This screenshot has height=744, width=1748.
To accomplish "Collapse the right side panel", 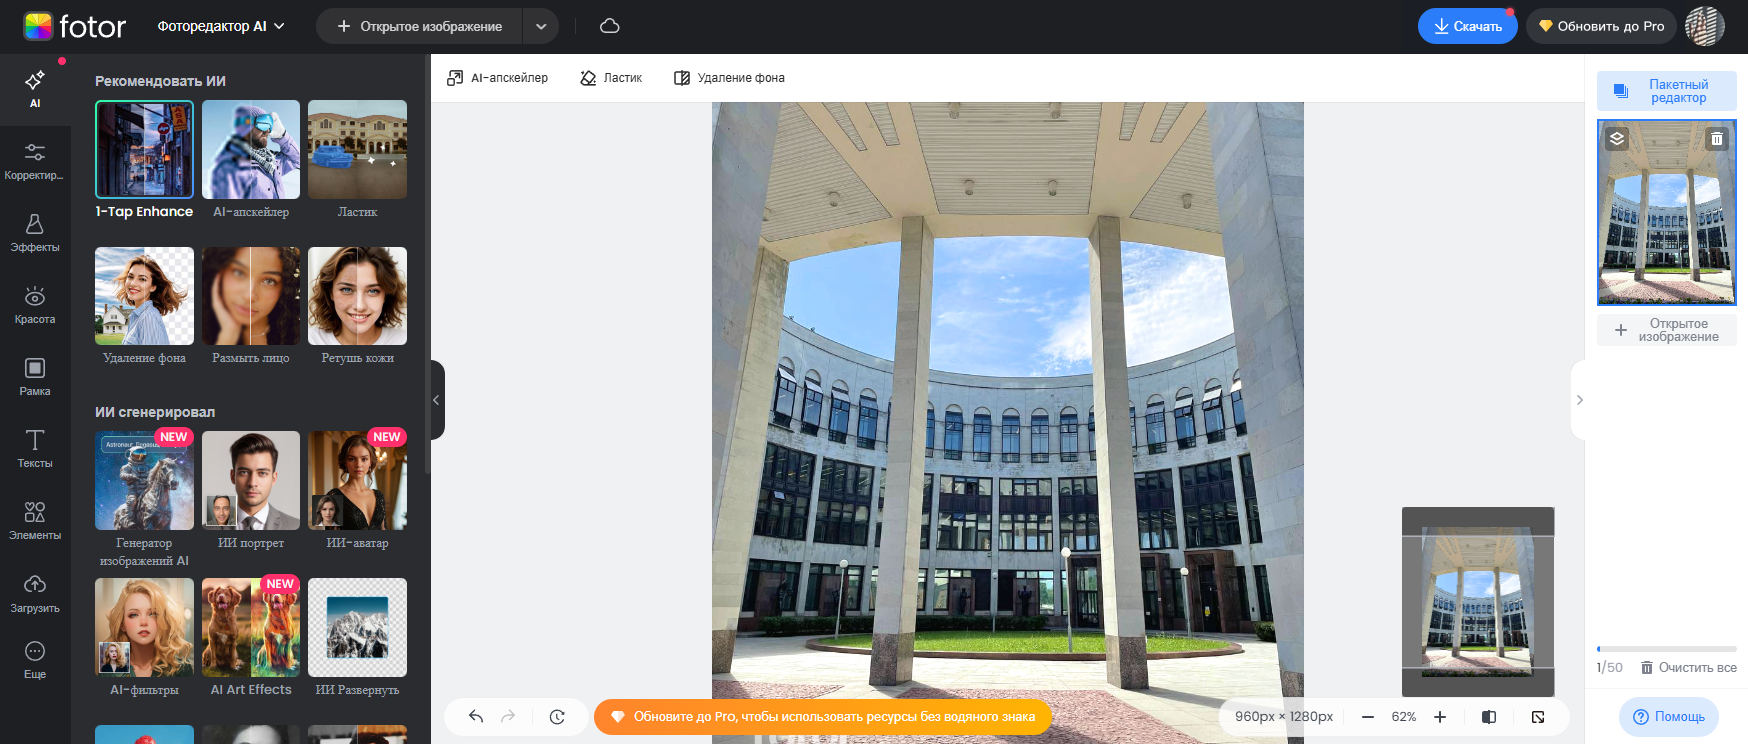I will point(1579,400).
